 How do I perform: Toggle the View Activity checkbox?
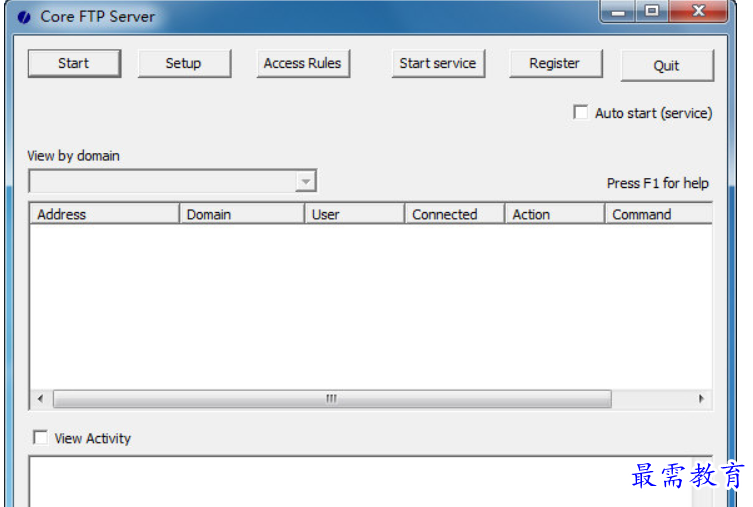pyautogui.click(x=40, y=437)
